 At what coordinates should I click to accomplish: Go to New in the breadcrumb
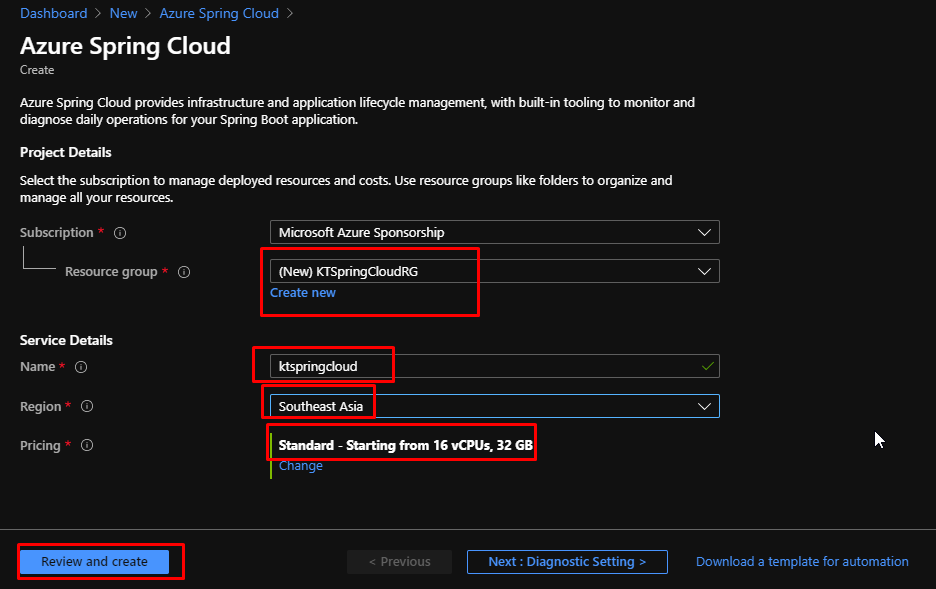pyautogui.click(x=123, y=14)
